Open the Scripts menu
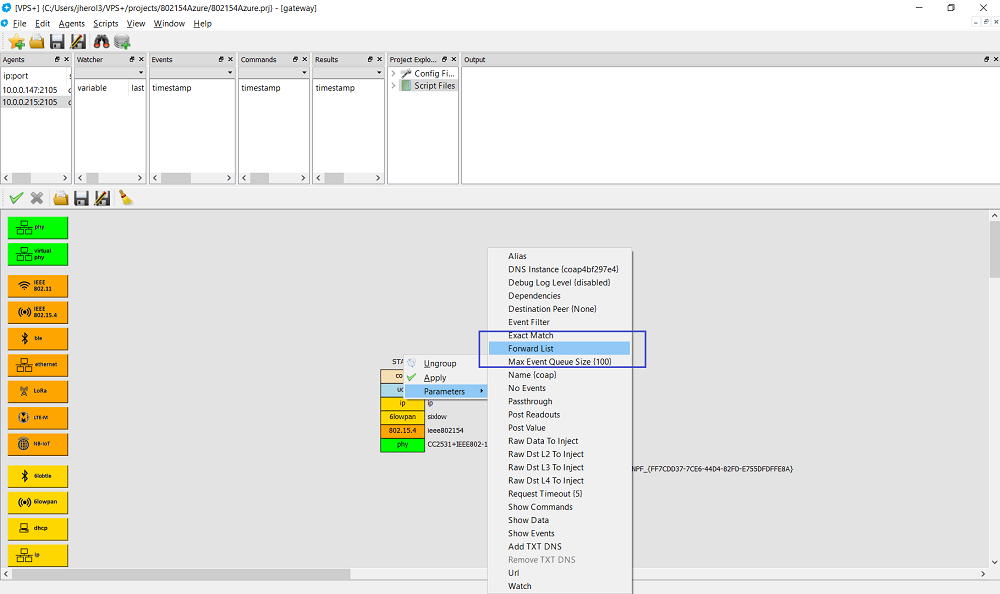Screen dimensions: 1000x594 105,23
